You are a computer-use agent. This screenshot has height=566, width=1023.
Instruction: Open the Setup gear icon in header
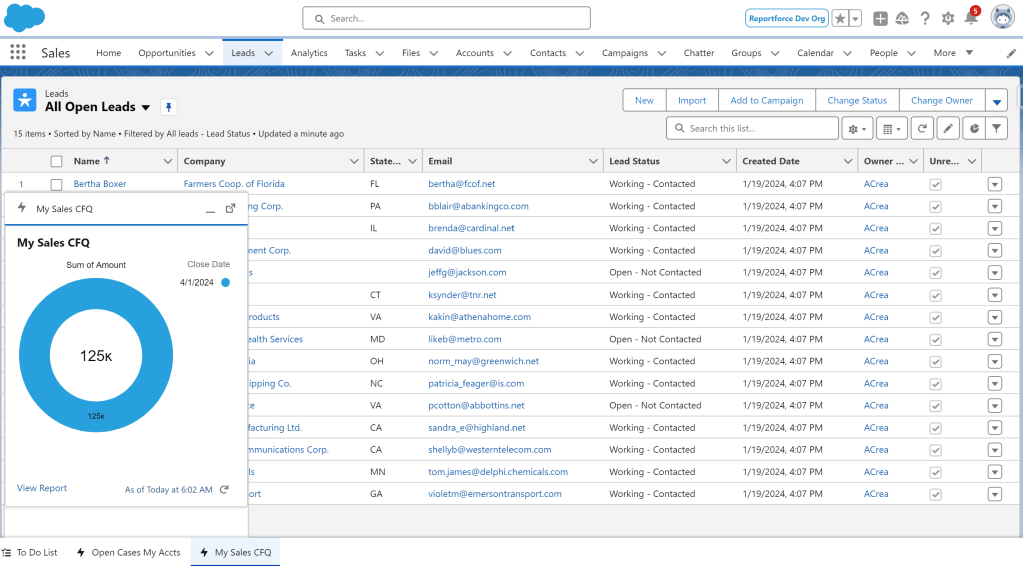click(948, 18)
